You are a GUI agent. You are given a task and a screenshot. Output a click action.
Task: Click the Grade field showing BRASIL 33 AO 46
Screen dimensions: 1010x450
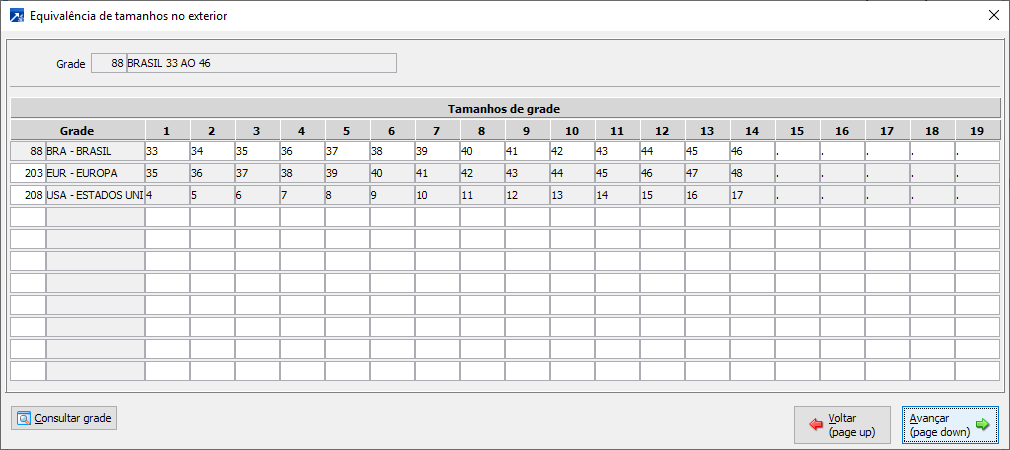click(x=261, y=63)
